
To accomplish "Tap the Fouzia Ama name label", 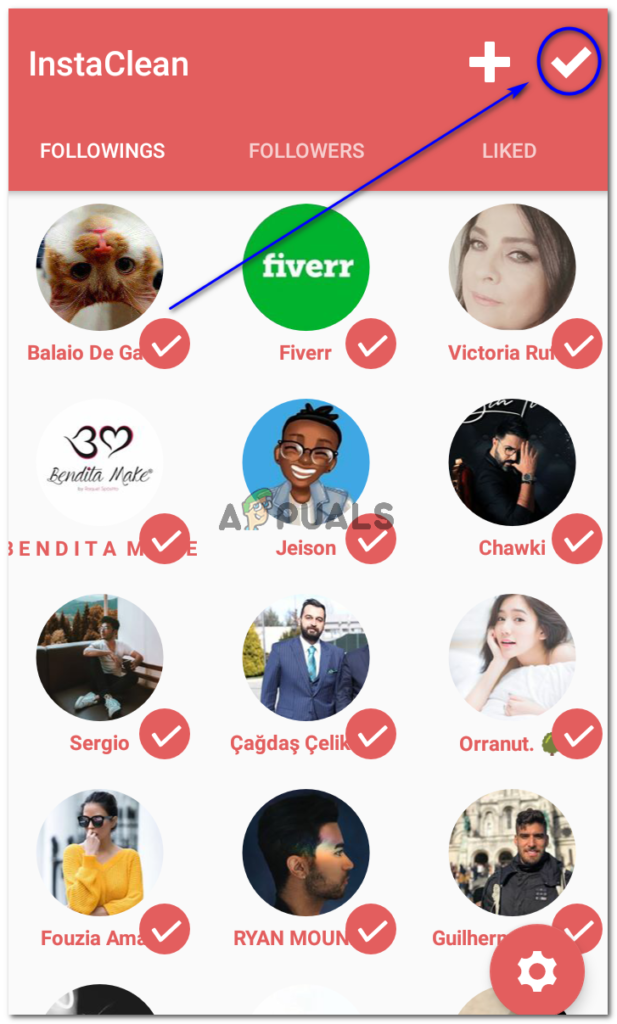I will (91, 938).
